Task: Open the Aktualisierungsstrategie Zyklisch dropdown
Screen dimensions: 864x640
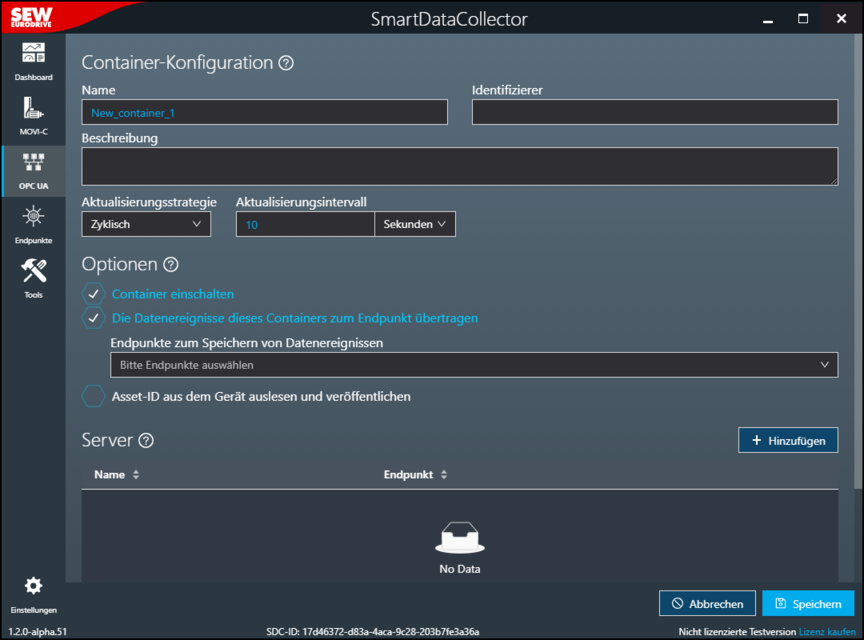Action: [x=146, y=225]
